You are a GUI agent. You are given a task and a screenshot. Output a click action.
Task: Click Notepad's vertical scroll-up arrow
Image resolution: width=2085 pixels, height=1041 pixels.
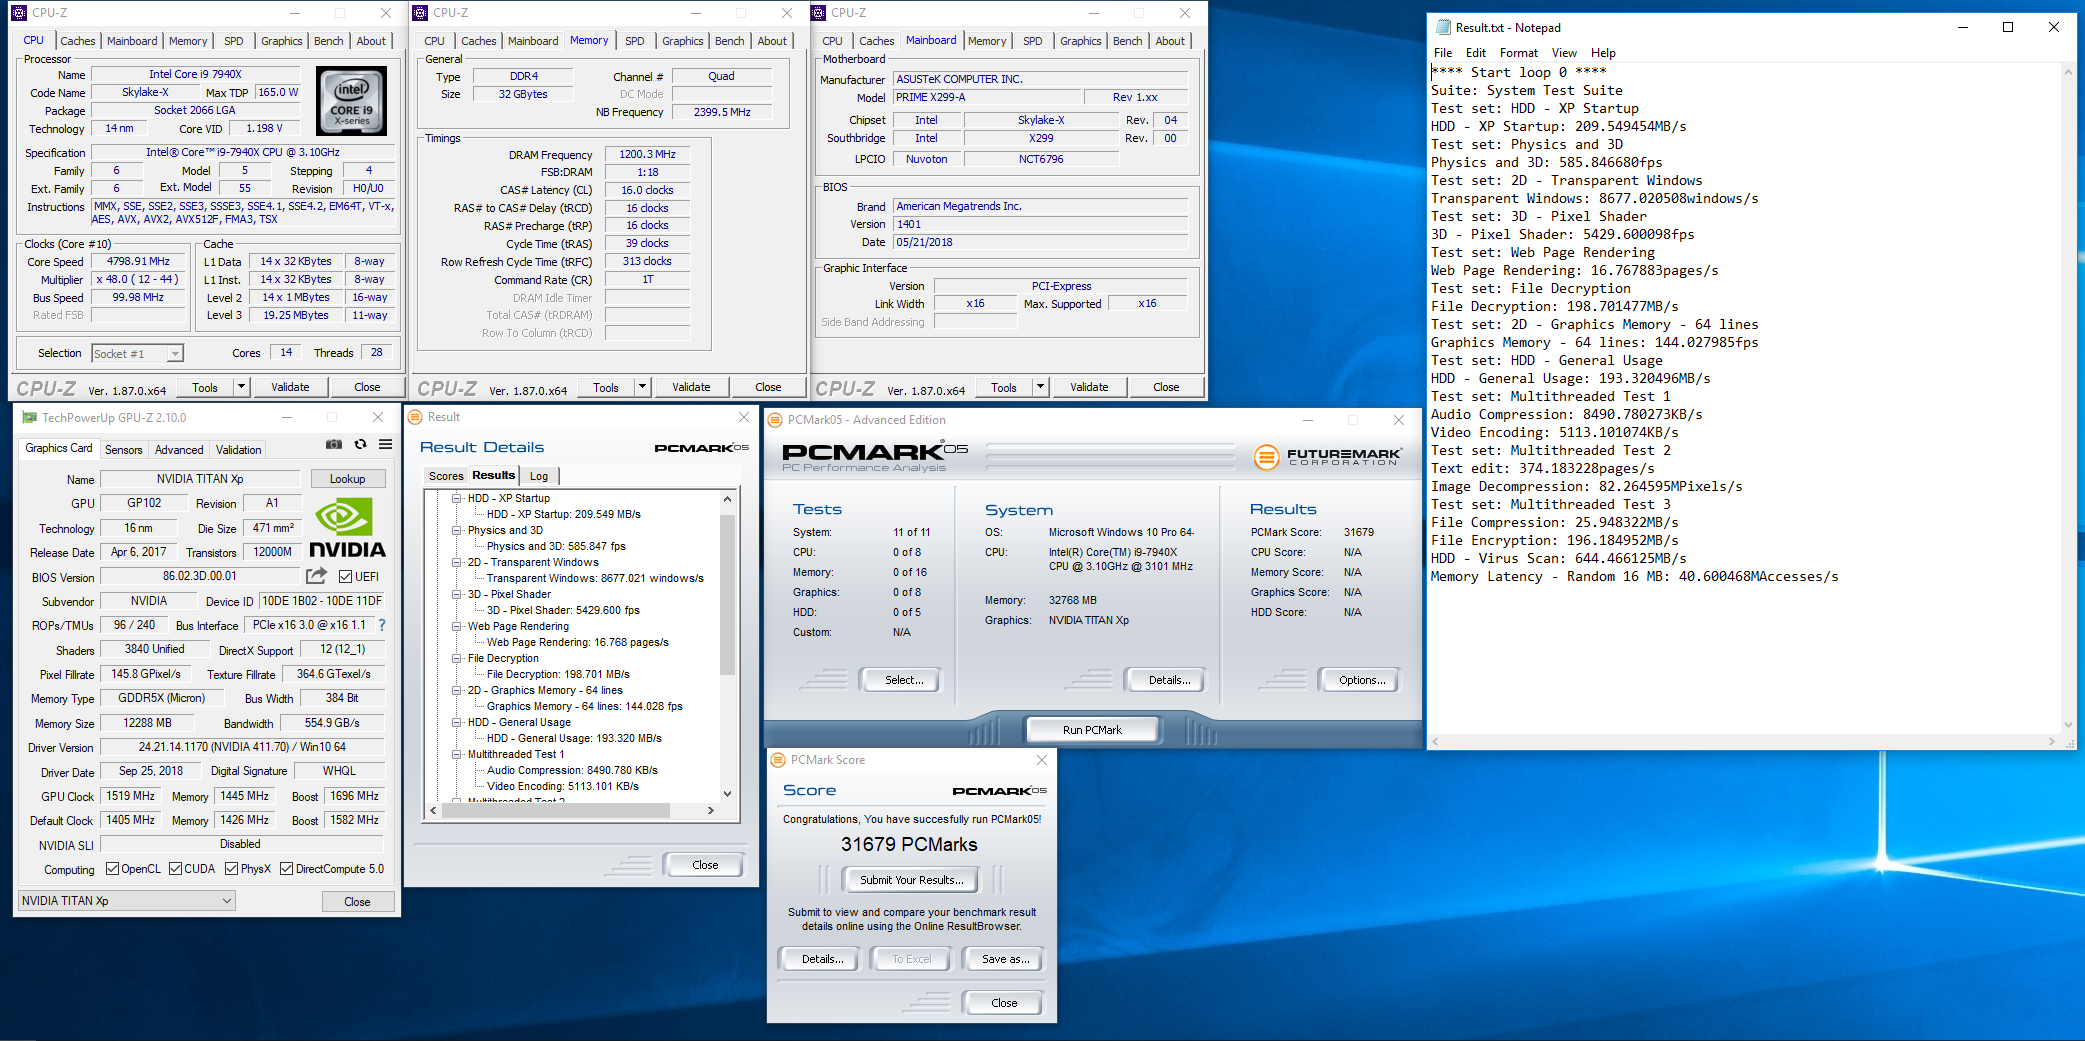2069,72
